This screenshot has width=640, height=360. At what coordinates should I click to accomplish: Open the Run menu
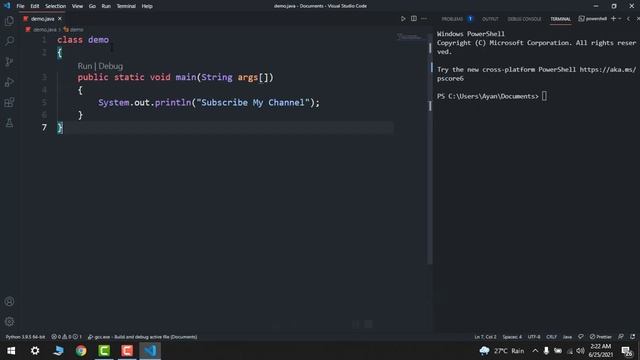tap(106, 6)
